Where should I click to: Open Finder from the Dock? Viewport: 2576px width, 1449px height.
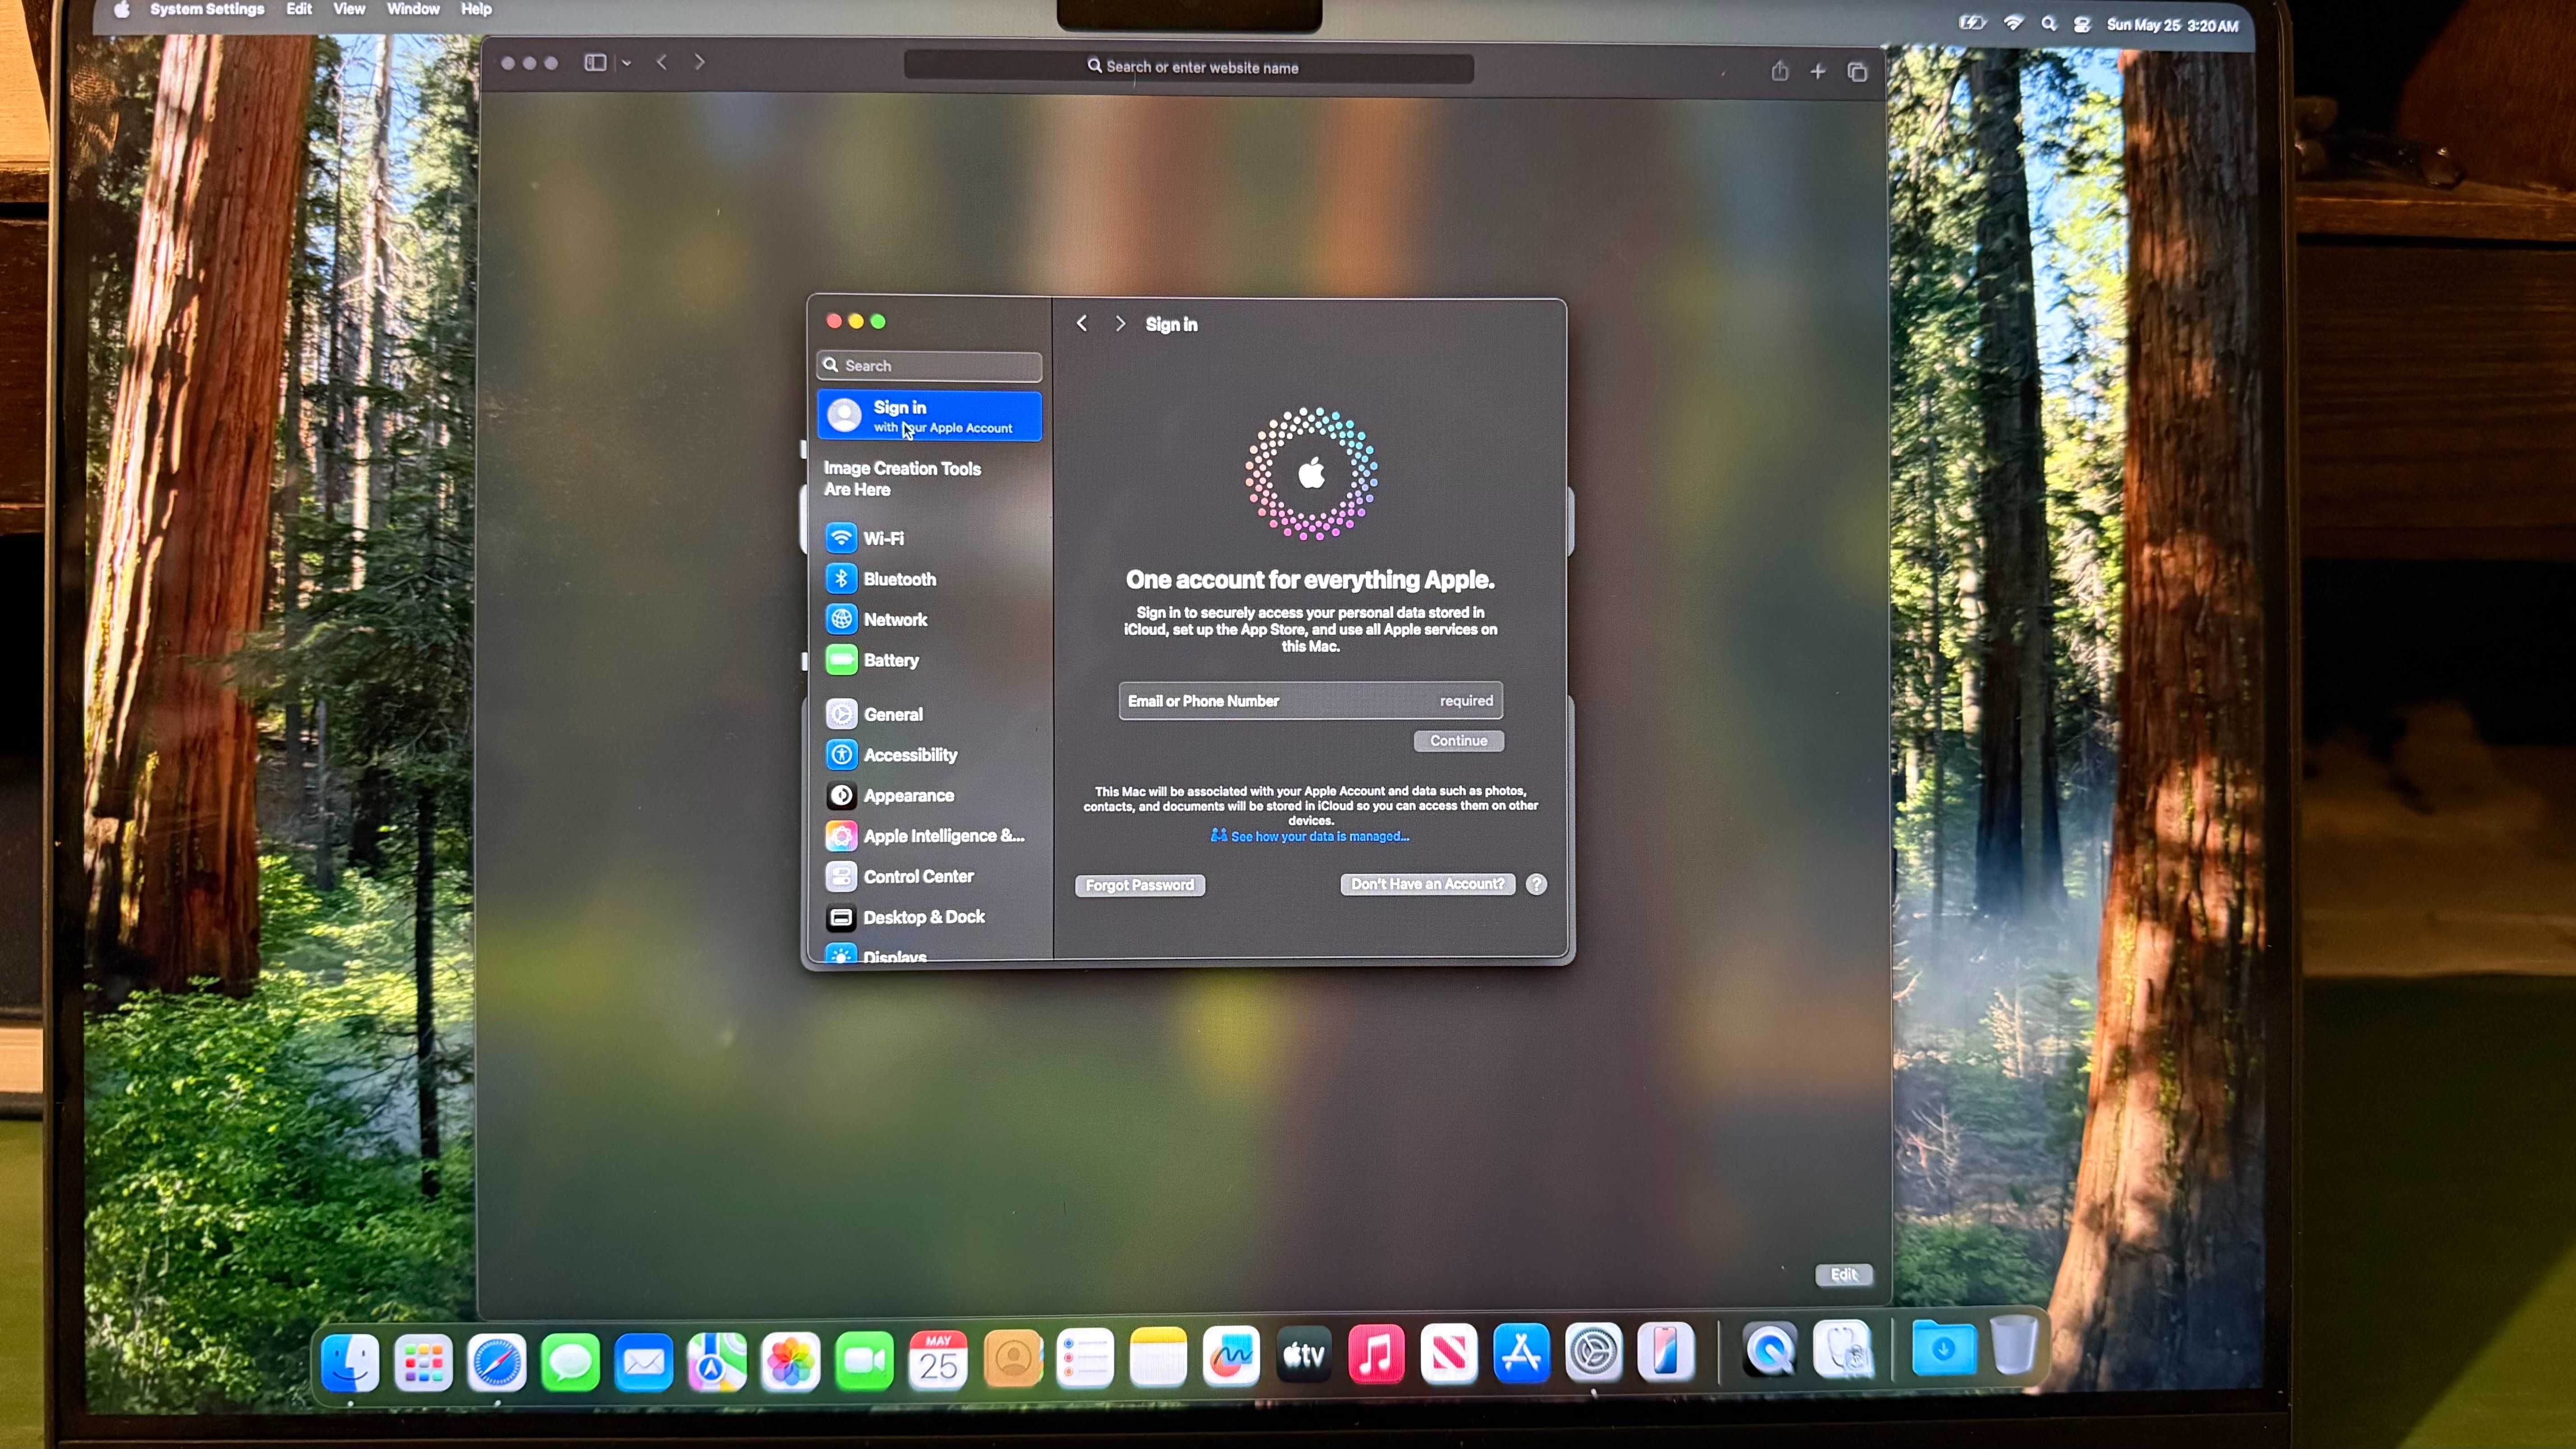[350, 1362]
